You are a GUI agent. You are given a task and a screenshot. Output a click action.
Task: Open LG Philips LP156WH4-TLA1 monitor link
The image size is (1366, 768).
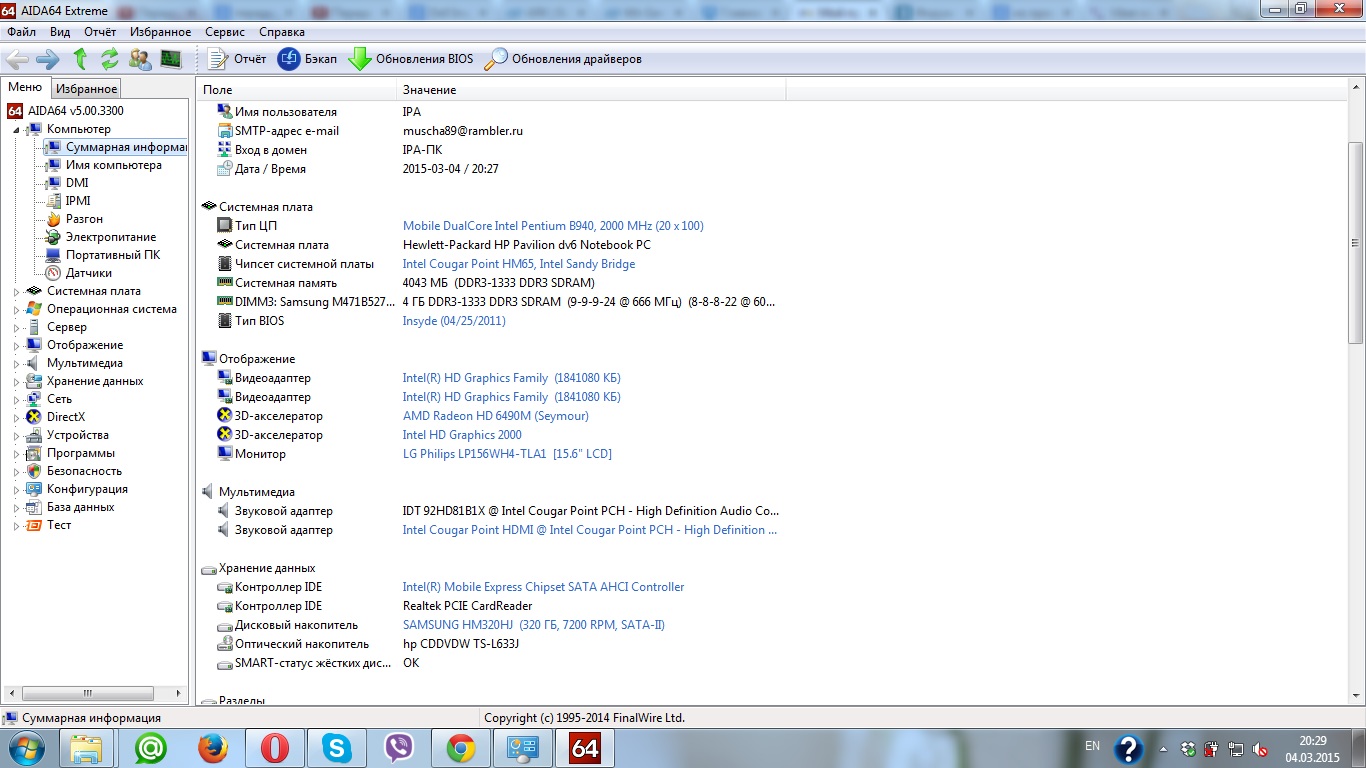click(507, 454)
